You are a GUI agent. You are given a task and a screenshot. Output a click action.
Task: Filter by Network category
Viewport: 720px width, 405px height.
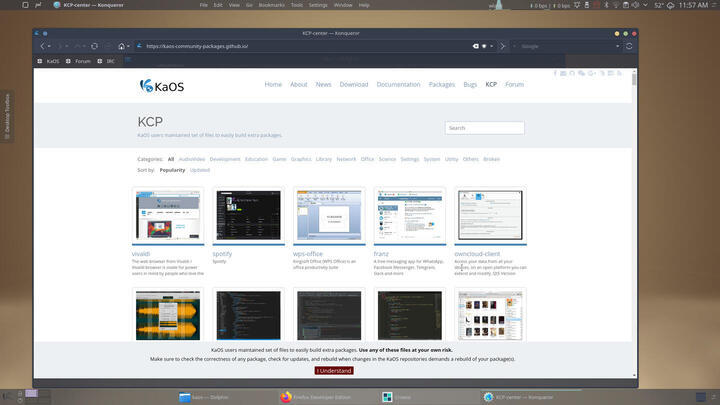point(346,159)
